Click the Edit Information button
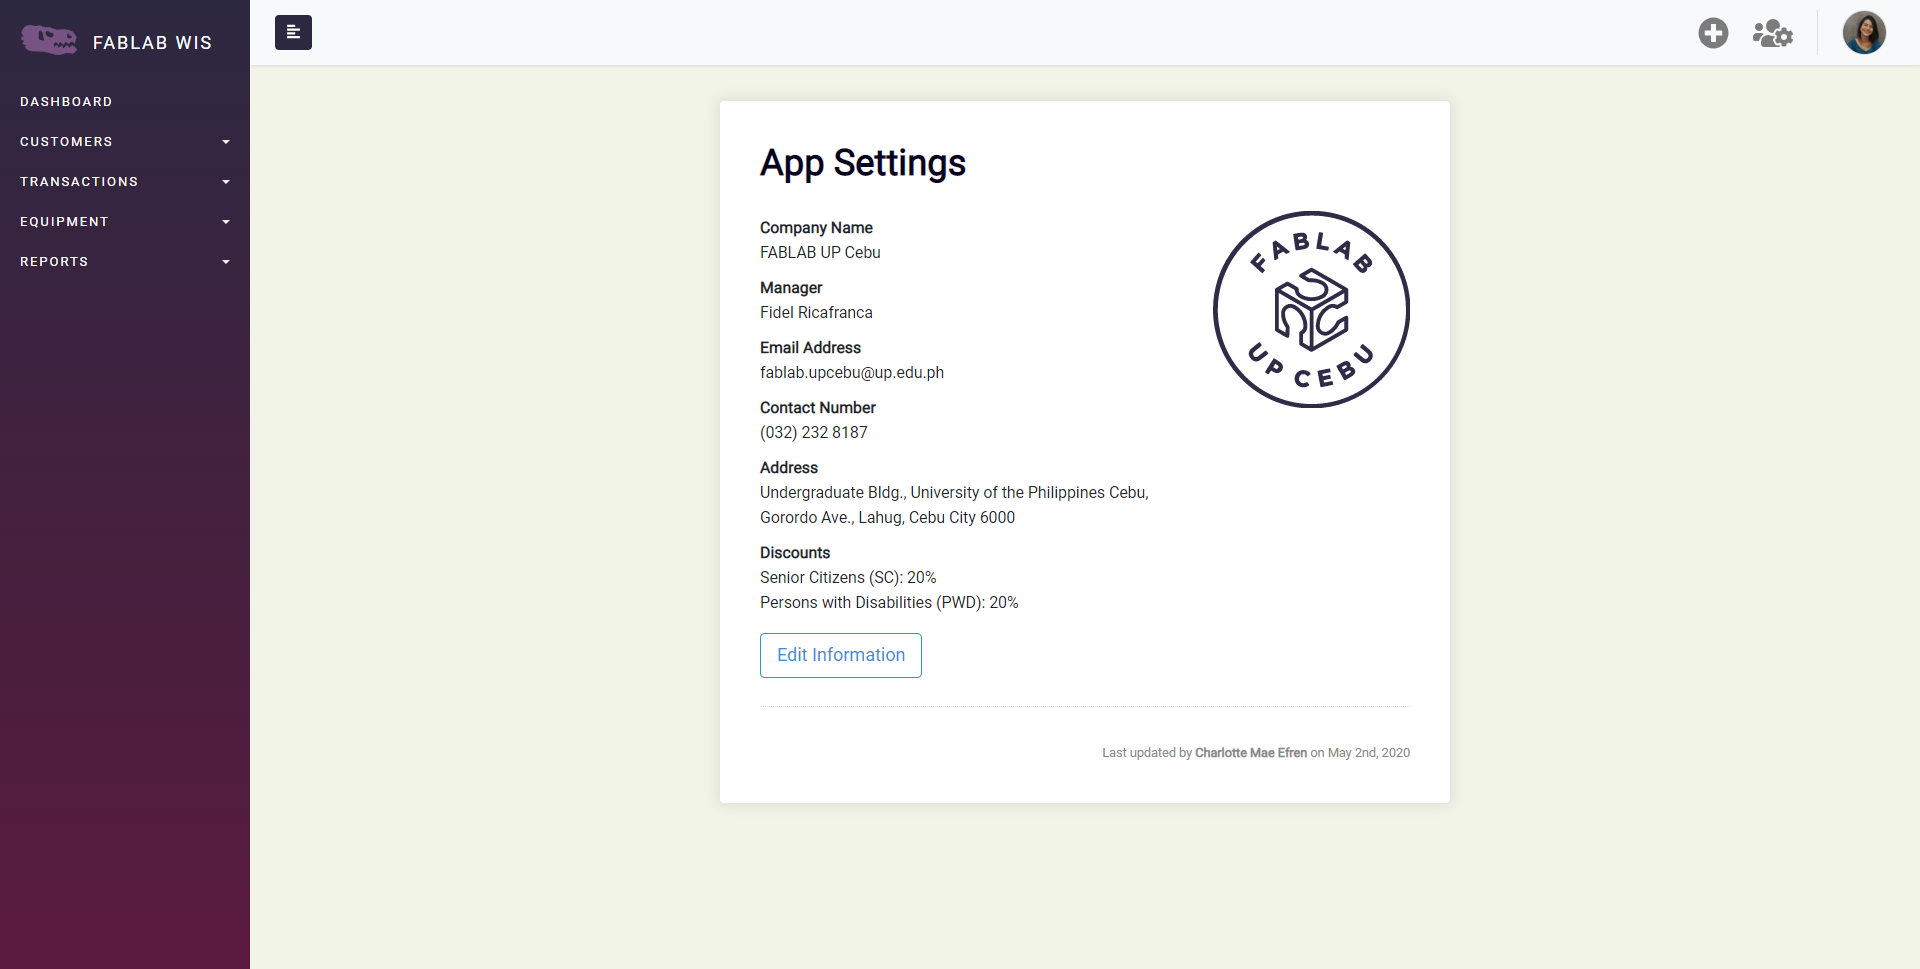 click(841, 655)
